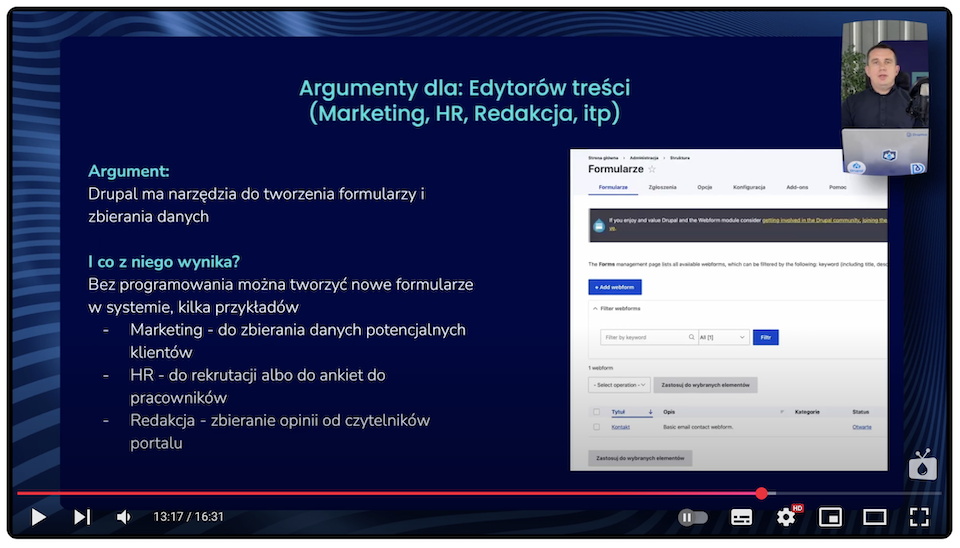Play the video
Image resolution: width=960 pixels, height=548 pixels.
[38, 517]
